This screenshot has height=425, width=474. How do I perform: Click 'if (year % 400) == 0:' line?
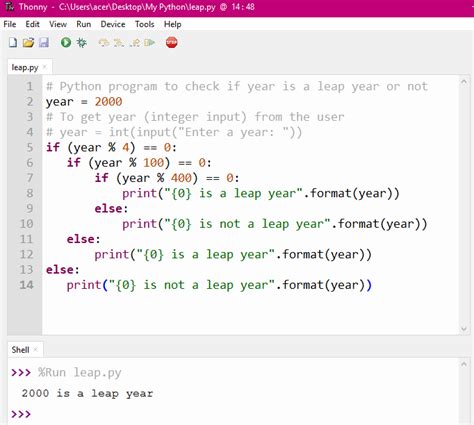tap(167, 178)
